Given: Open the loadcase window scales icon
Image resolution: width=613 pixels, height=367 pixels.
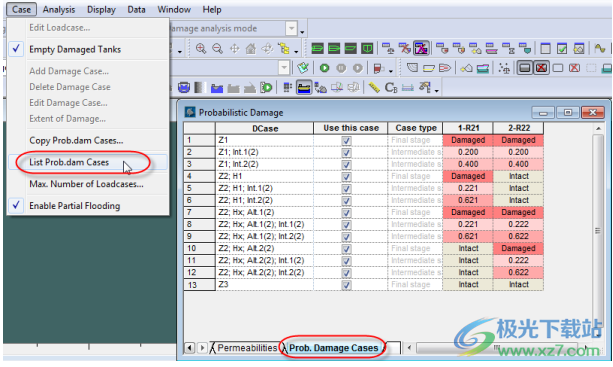Looking at the screenshot, I should 388,48.
